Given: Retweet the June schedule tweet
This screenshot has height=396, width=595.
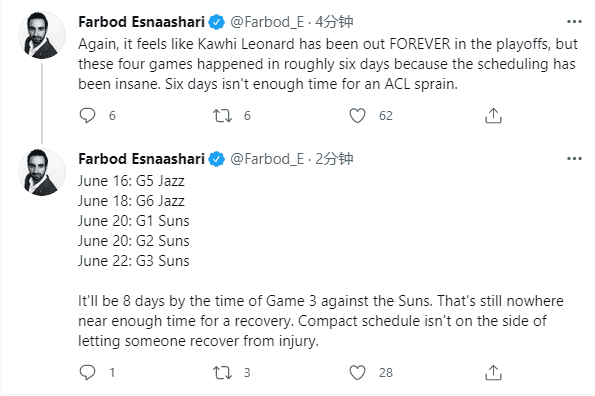Looking at the screenshot, I should click(222, 372).
